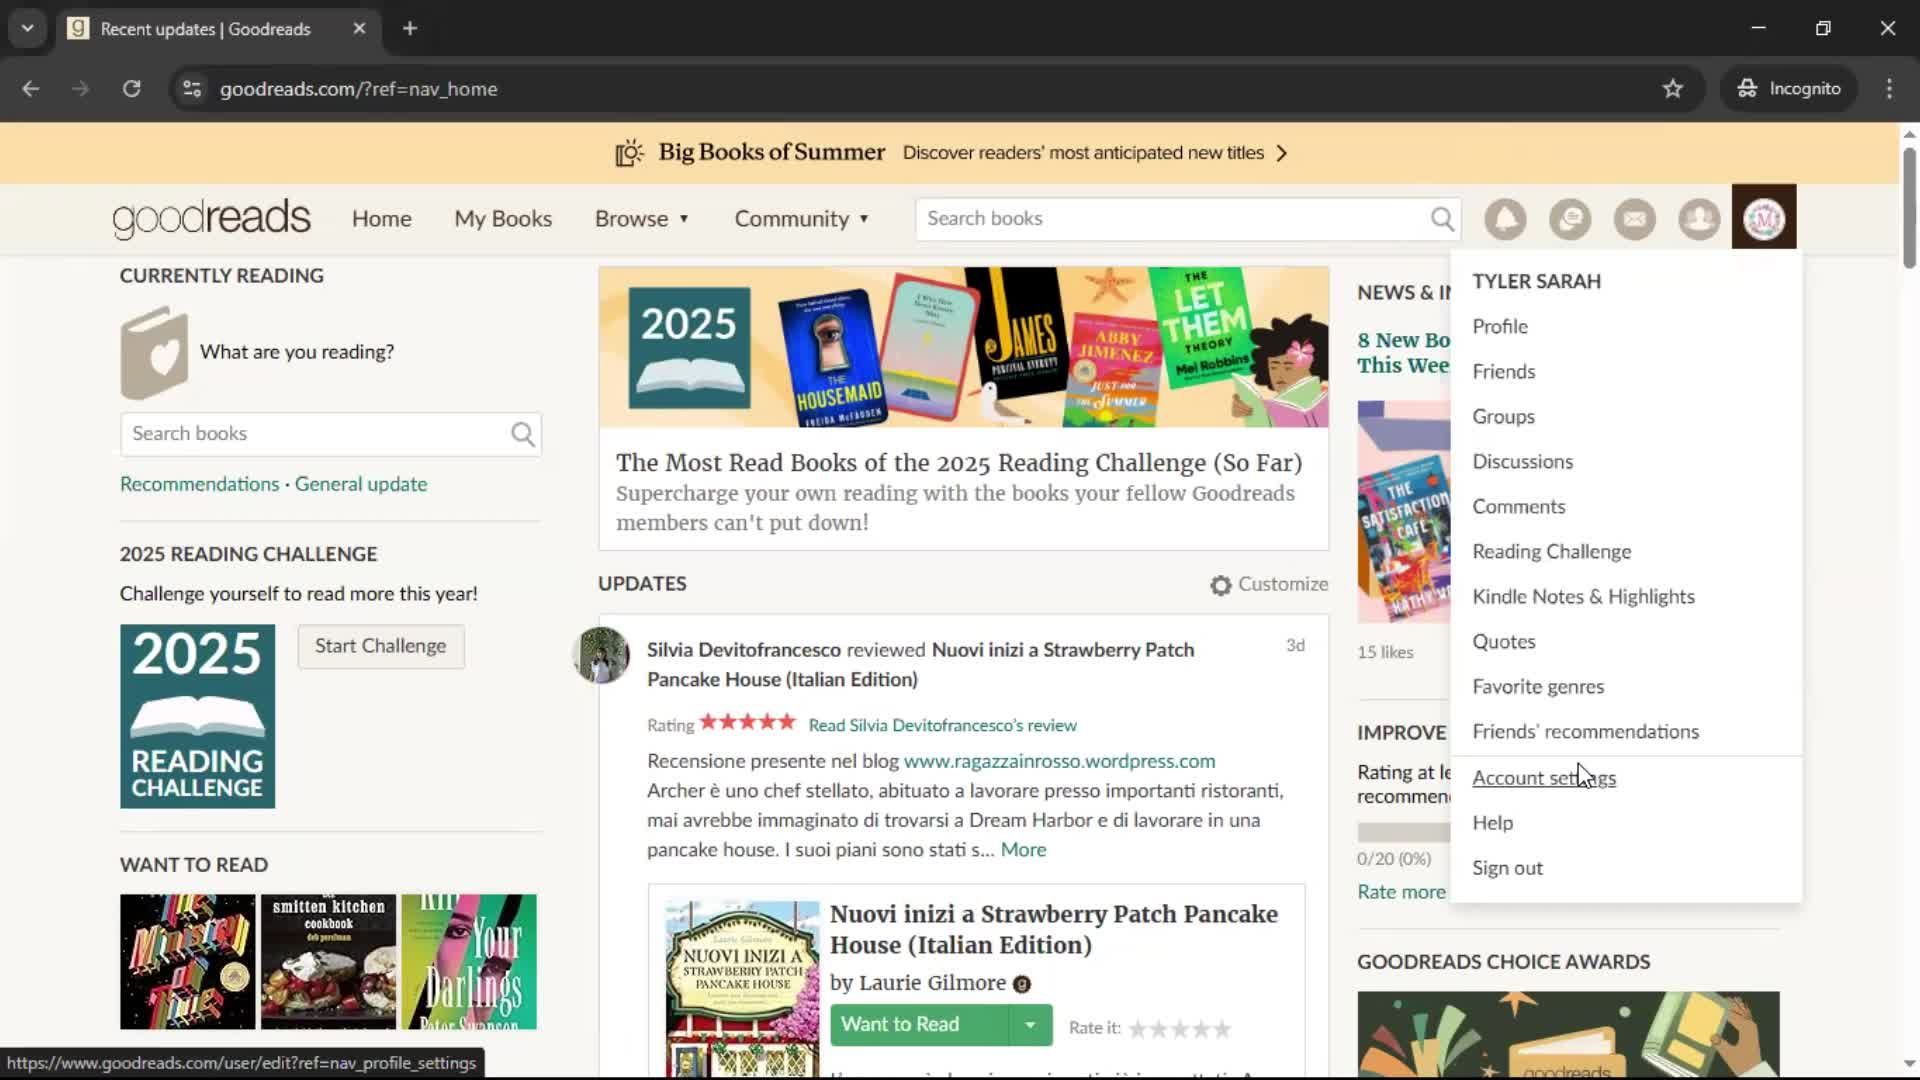The width and height of the screenshot is (1920, 1080).
Task: Go back to the previous page
Action: tap(31, 89)
